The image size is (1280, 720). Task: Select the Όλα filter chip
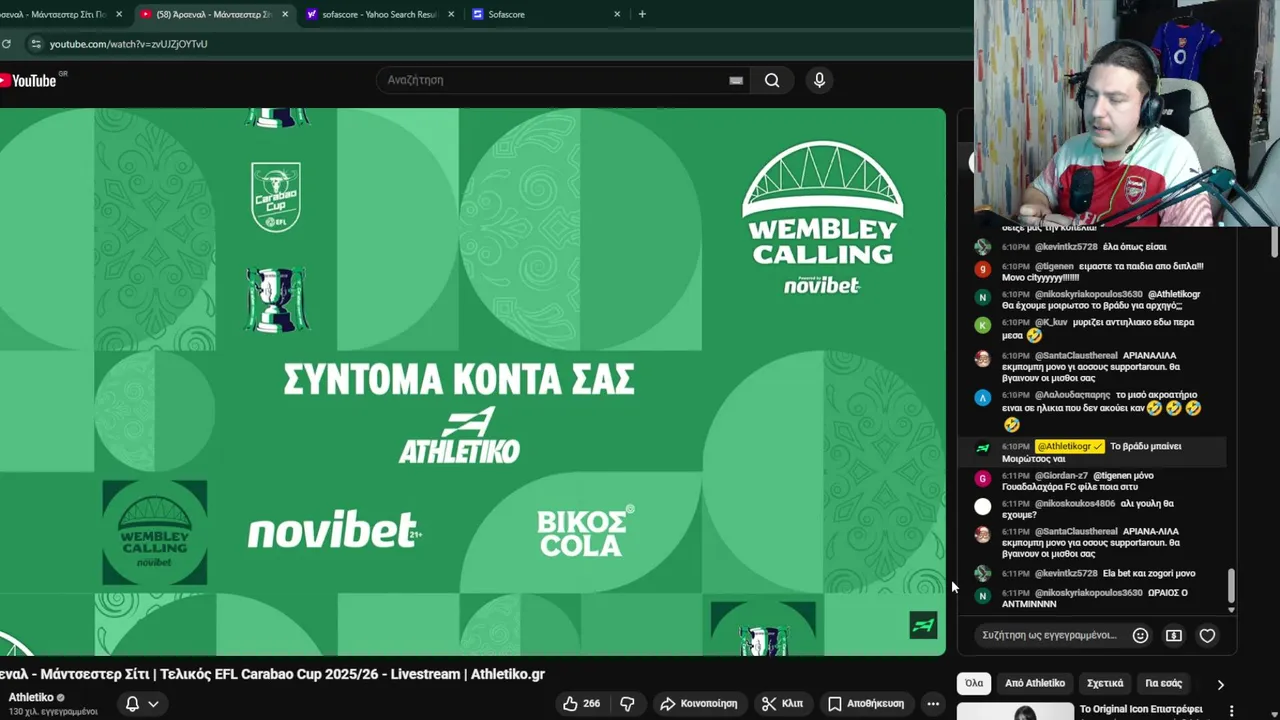click(x=974, y=683)
